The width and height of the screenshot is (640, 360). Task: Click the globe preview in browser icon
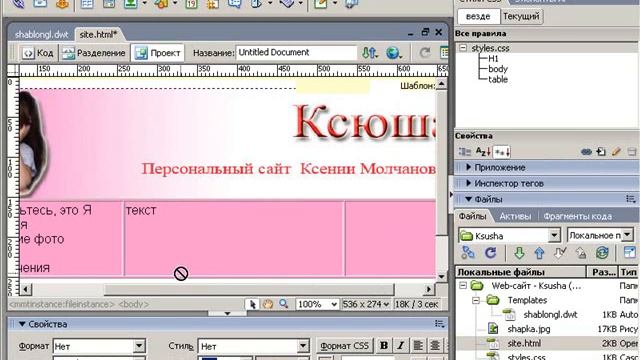(x=393, y=53)
